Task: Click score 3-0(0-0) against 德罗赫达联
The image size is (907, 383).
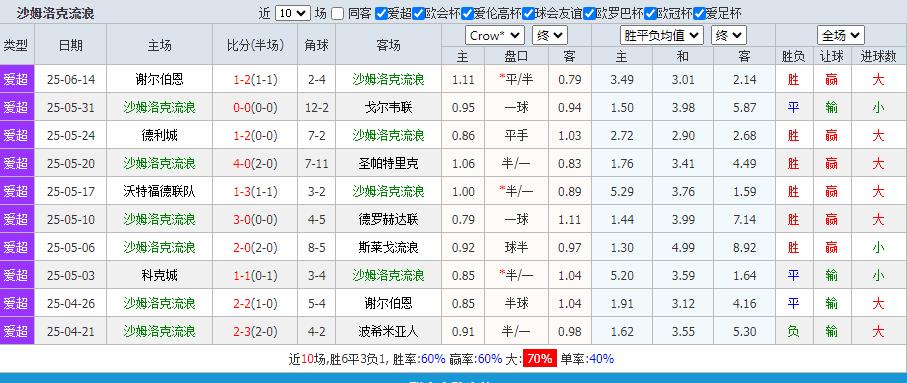Action: tap(255, 219)
